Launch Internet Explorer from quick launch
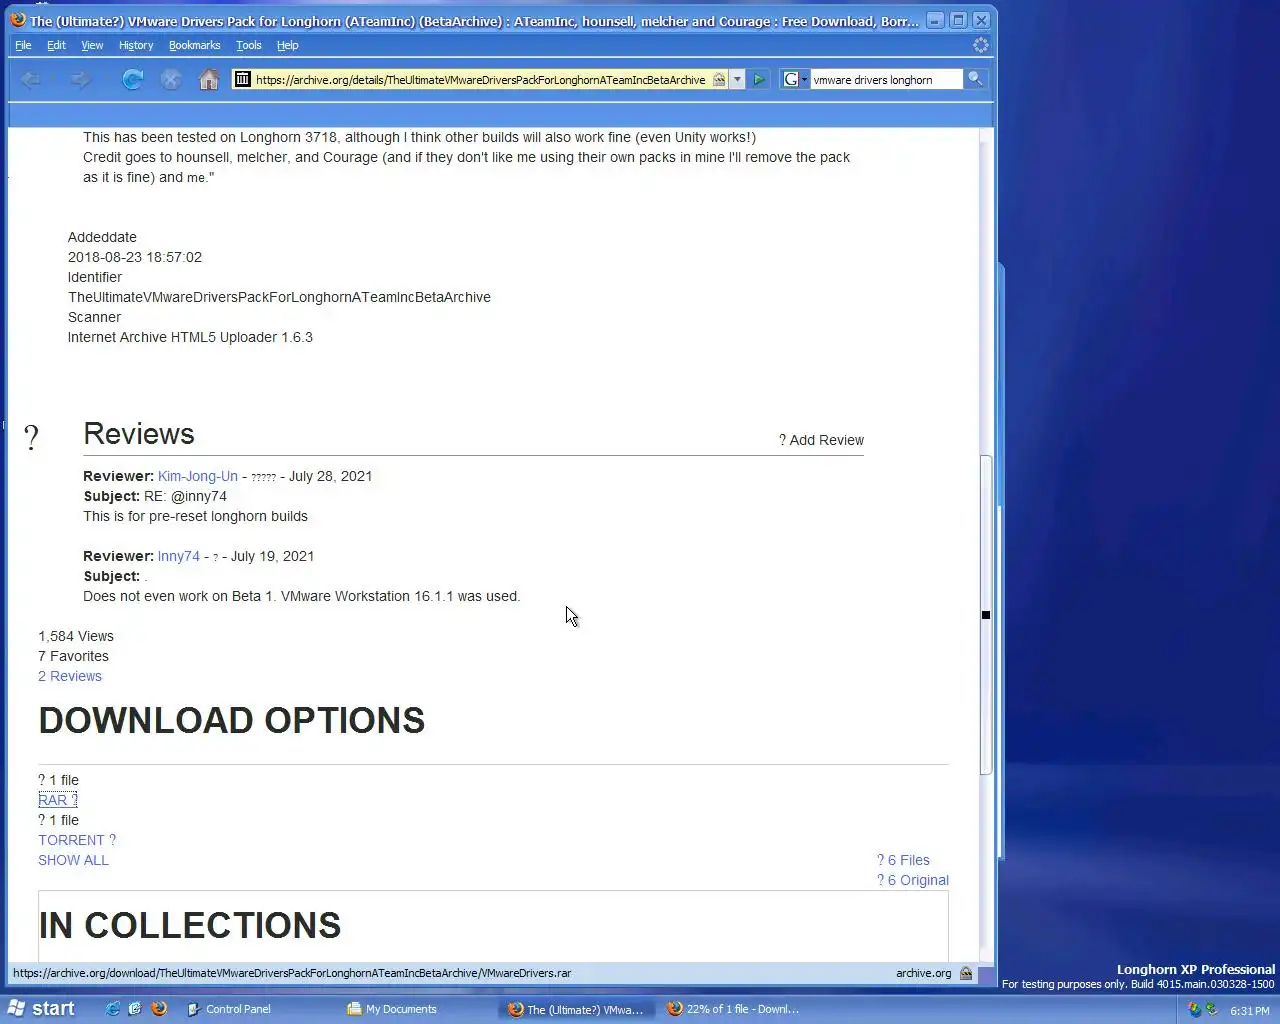The height and width of the screenshot is (1024, 1280). pyautogui.click(x=112, y=1009)
